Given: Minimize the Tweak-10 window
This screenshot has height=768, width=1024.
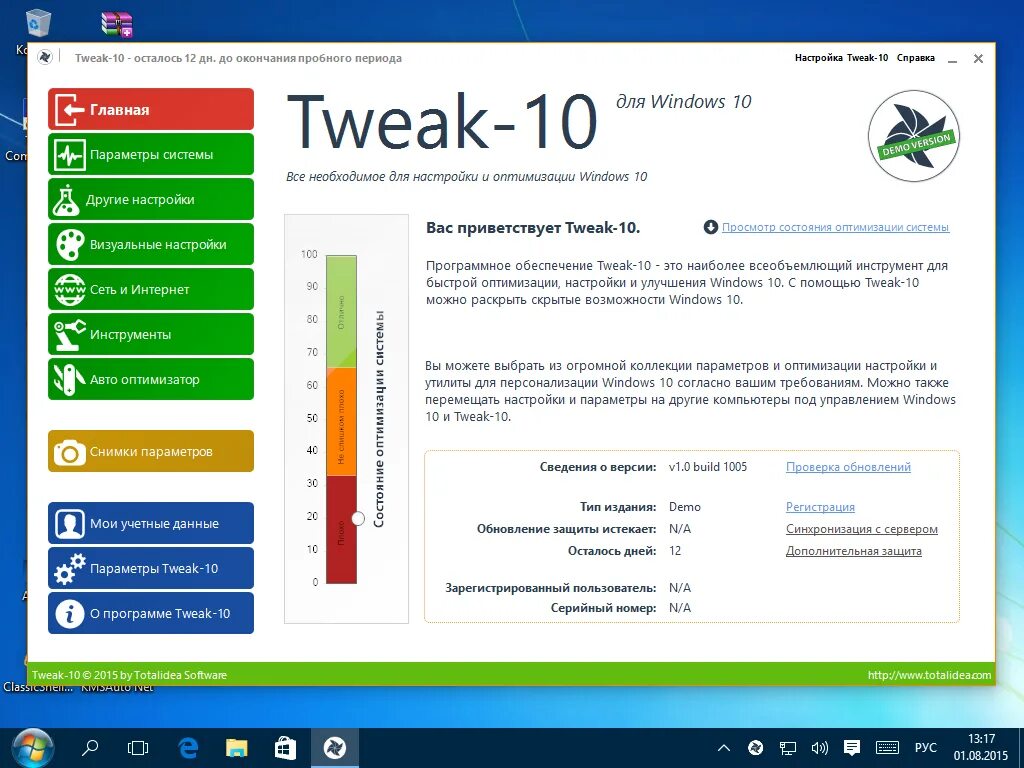Looking at the screenshot, I should pyautogui.click(x=953, y=58).
